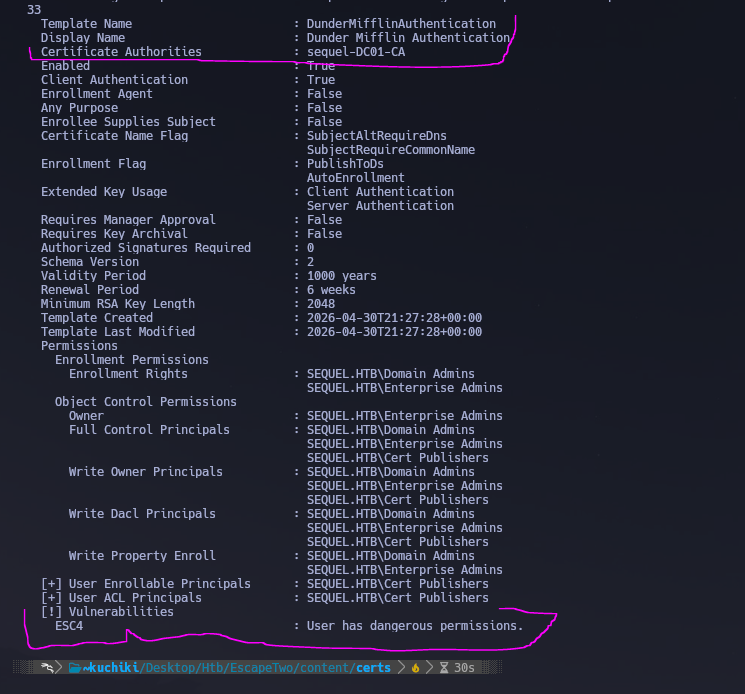Image resolution: width=745 pixels, height=694 pixels.
Task: Click the 'SubjectAltRequireDns' flag value
Action: click(x=377, y=136)
